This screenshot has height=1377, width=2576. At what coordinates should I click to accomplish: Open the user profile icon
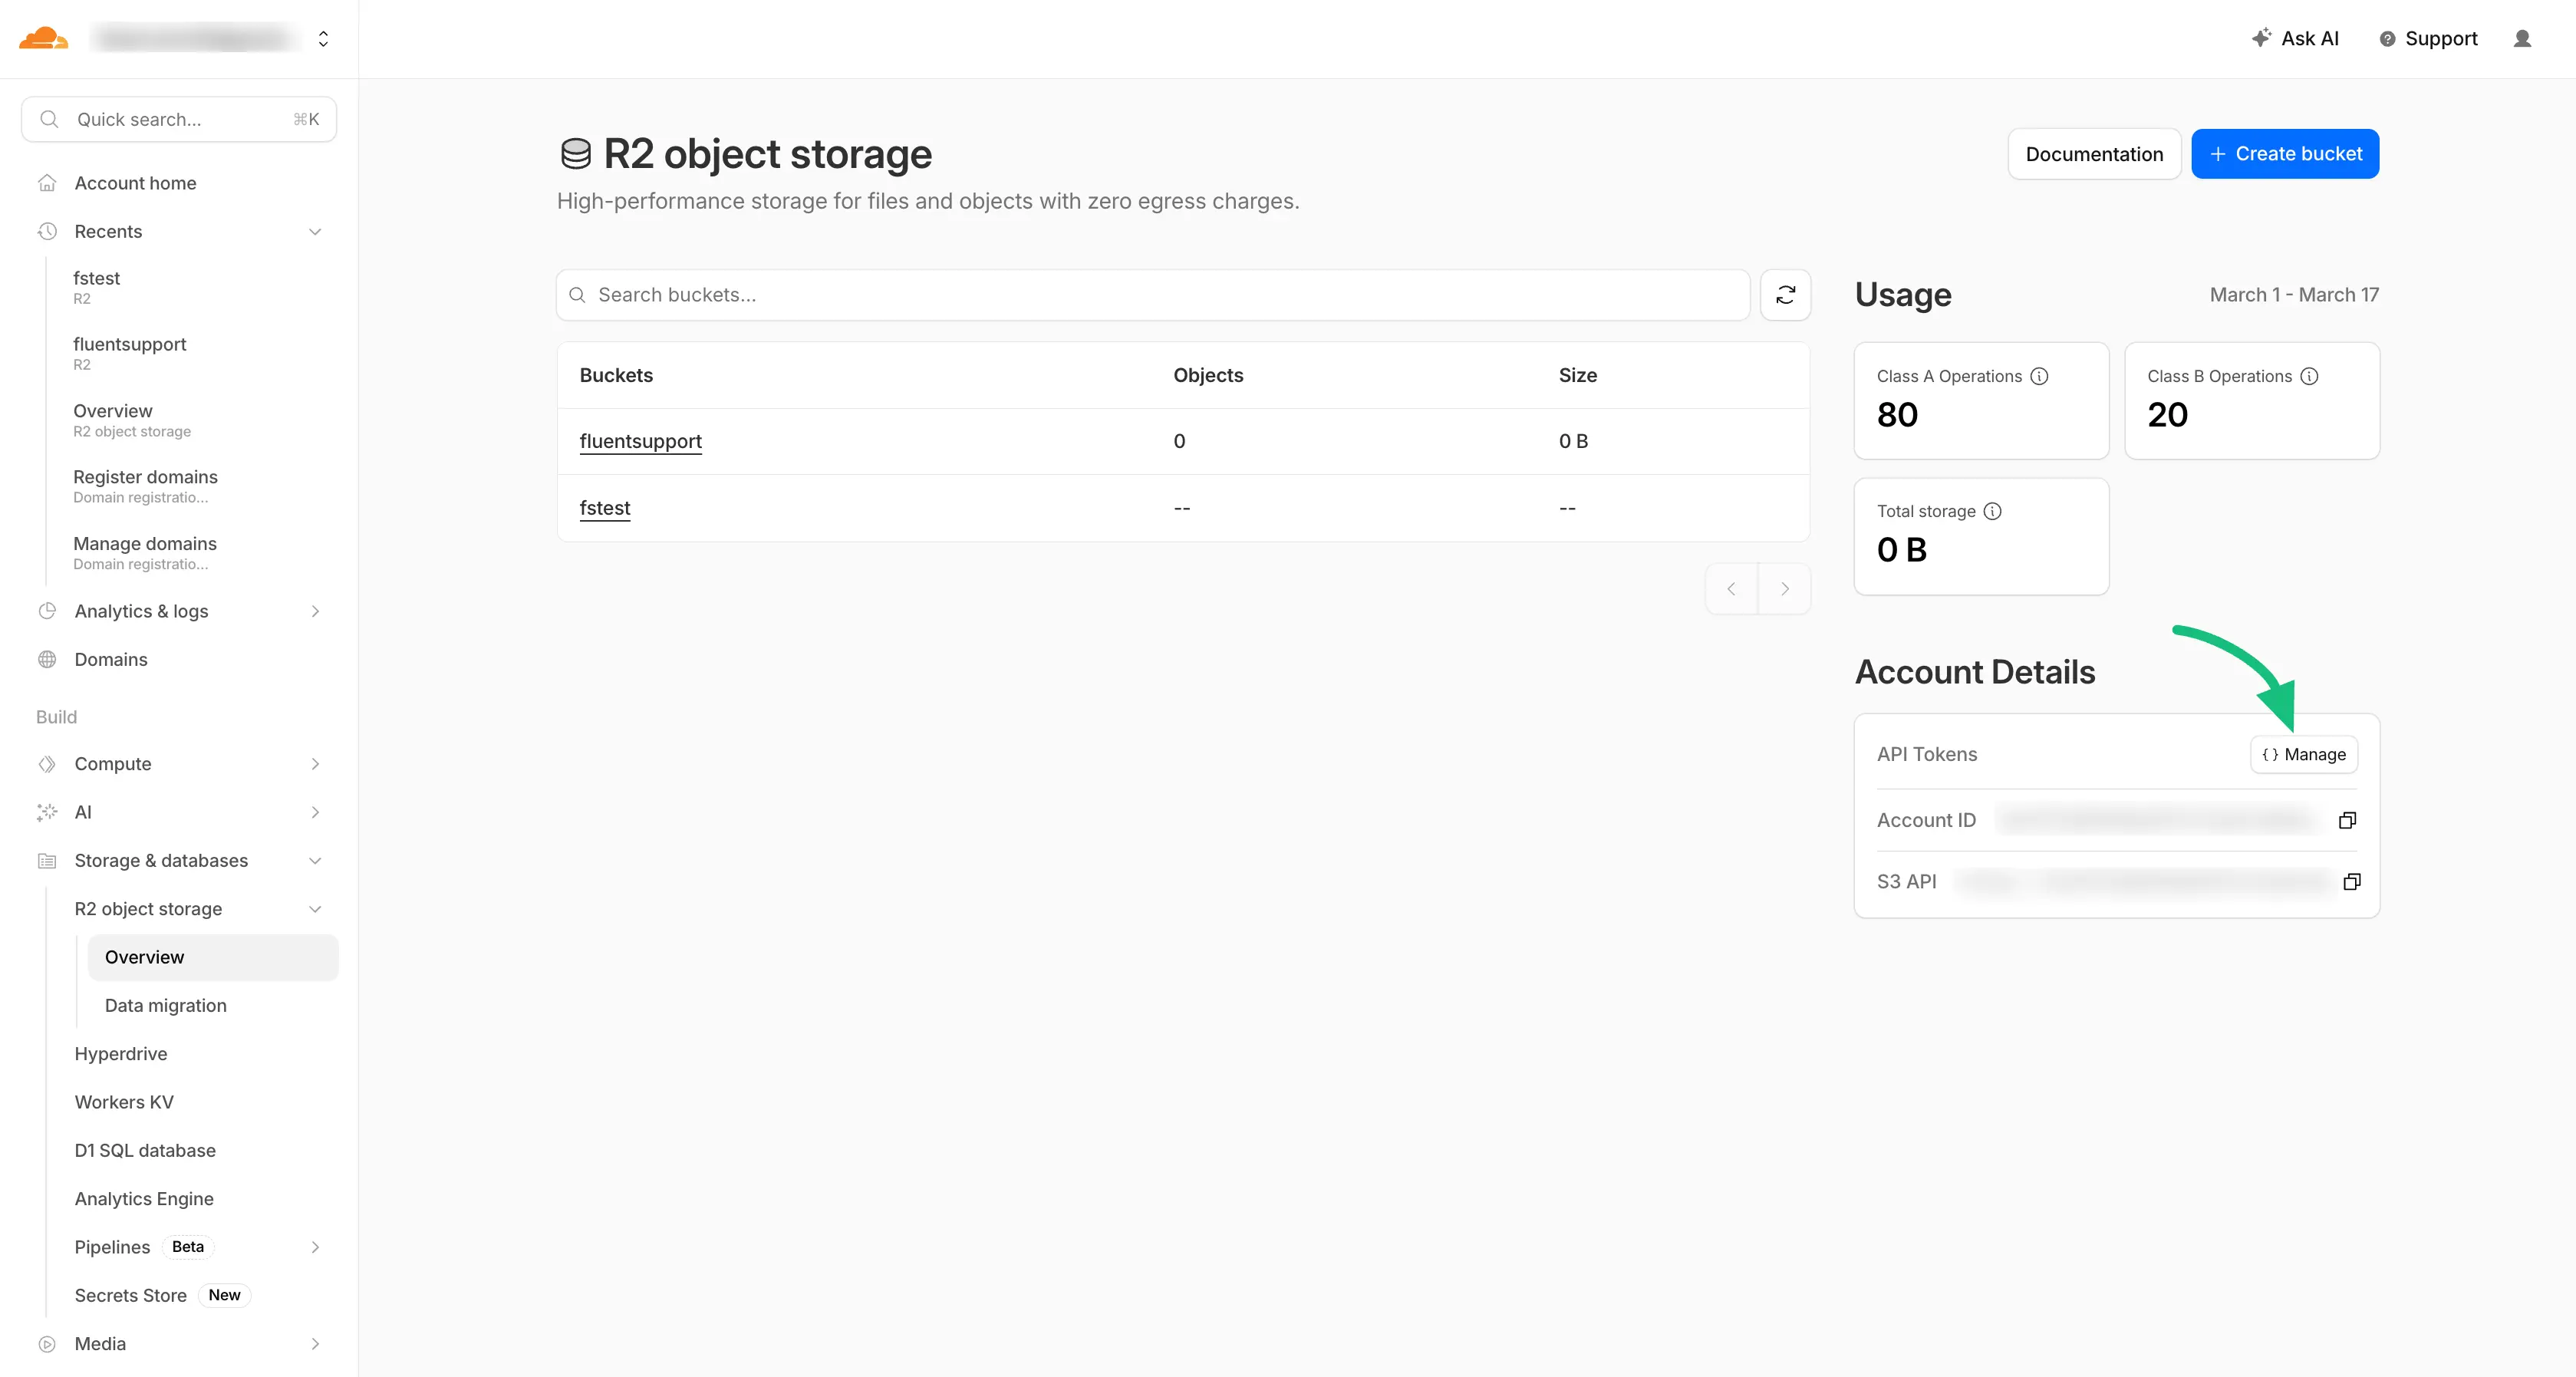(2522, 38)
